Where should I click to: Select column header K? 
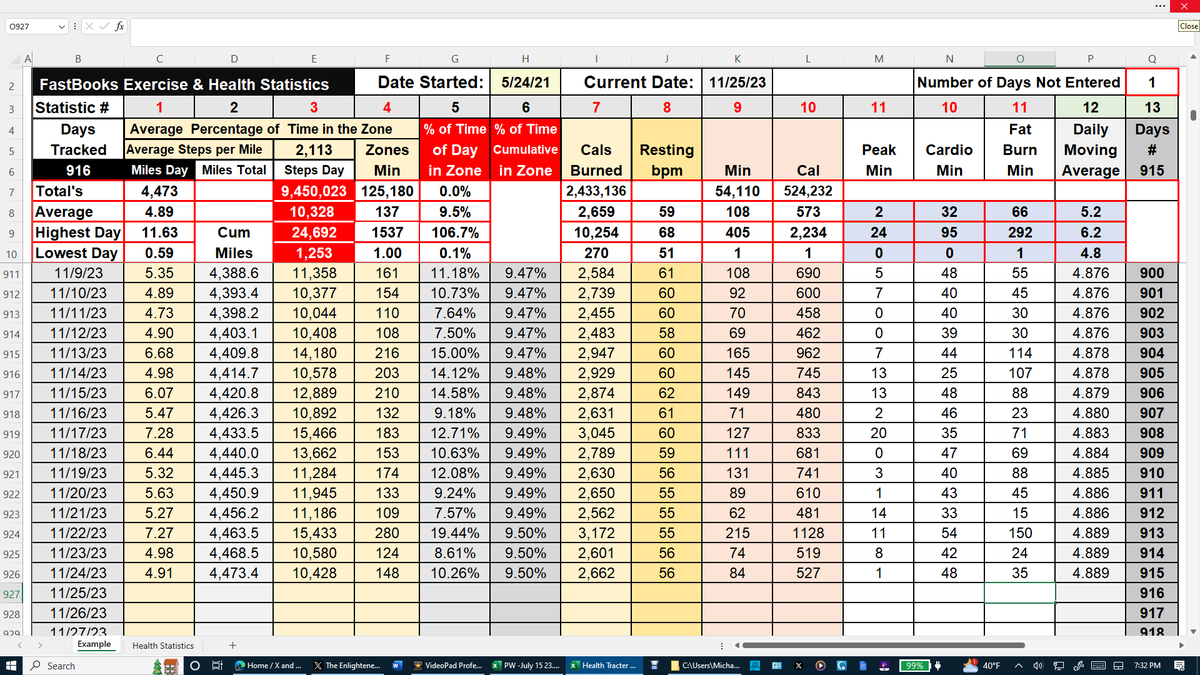(738, 59)
